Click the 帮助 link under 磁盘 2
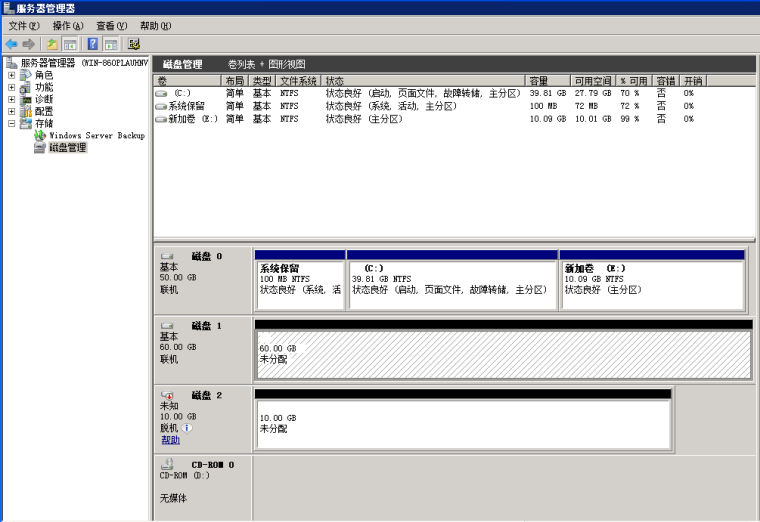The image size is (760, 522). [x=171, y=440]
